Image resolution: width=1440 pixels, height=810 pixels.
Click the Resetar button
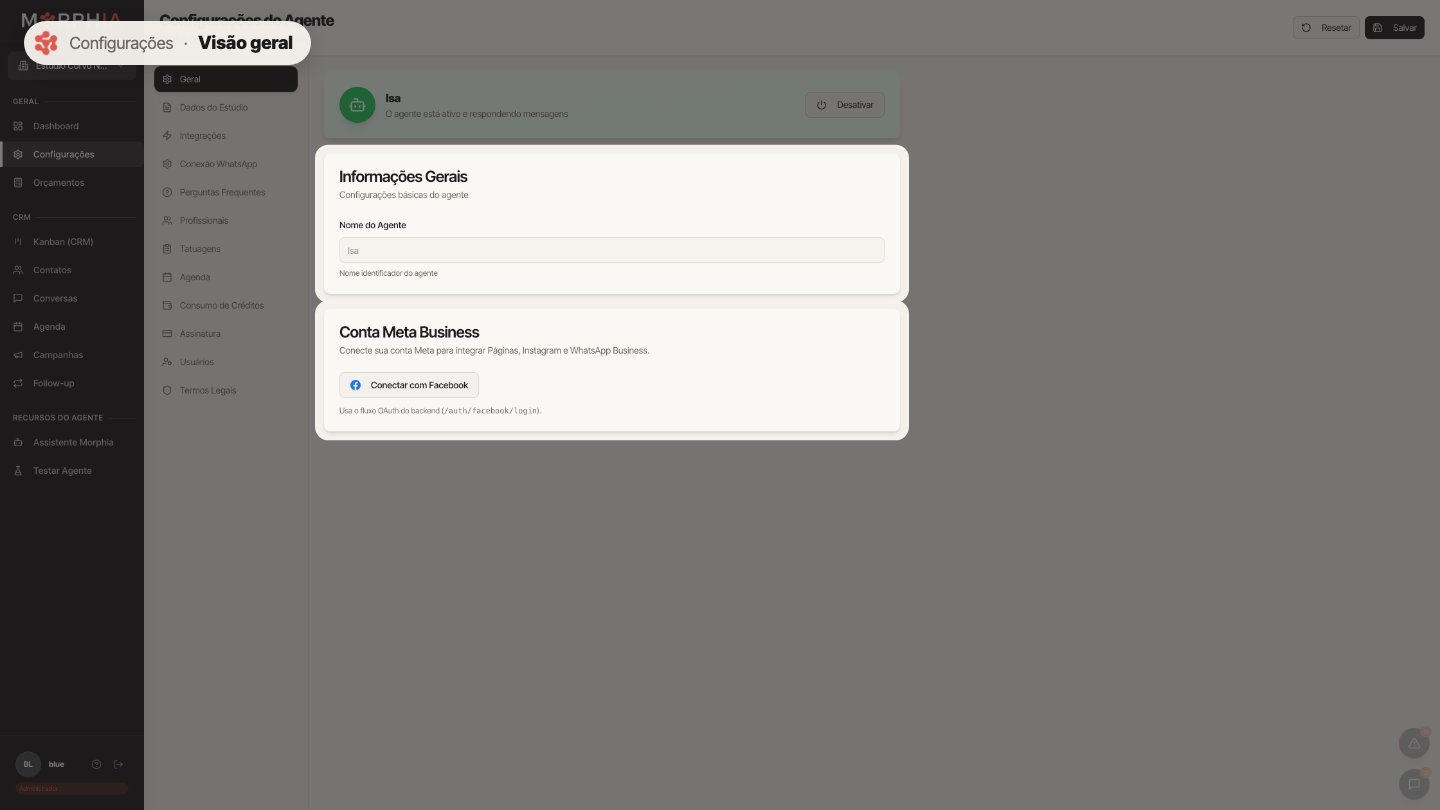(1326, 28)
